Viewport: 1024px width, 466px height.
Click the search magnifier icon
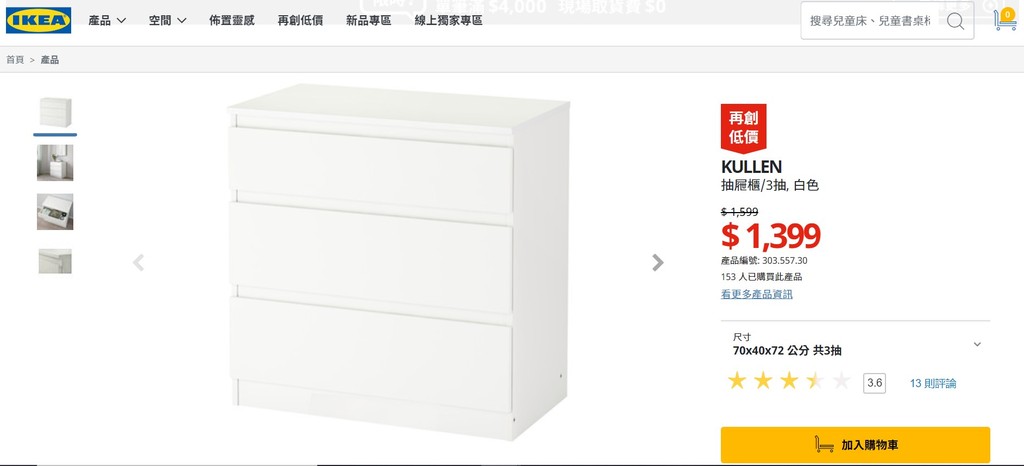[x=955, y=21]
